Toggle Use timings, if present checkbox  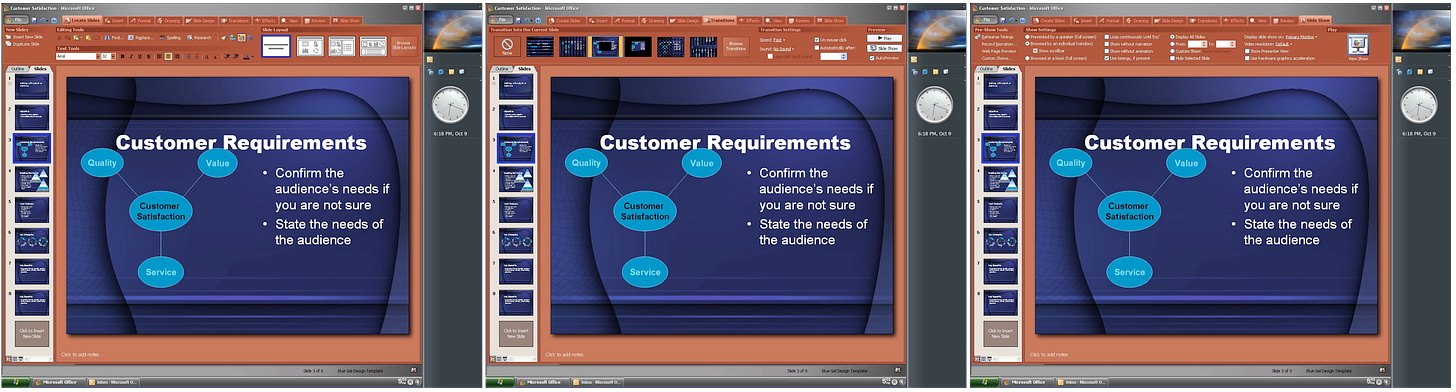[x=1107, y=58]
